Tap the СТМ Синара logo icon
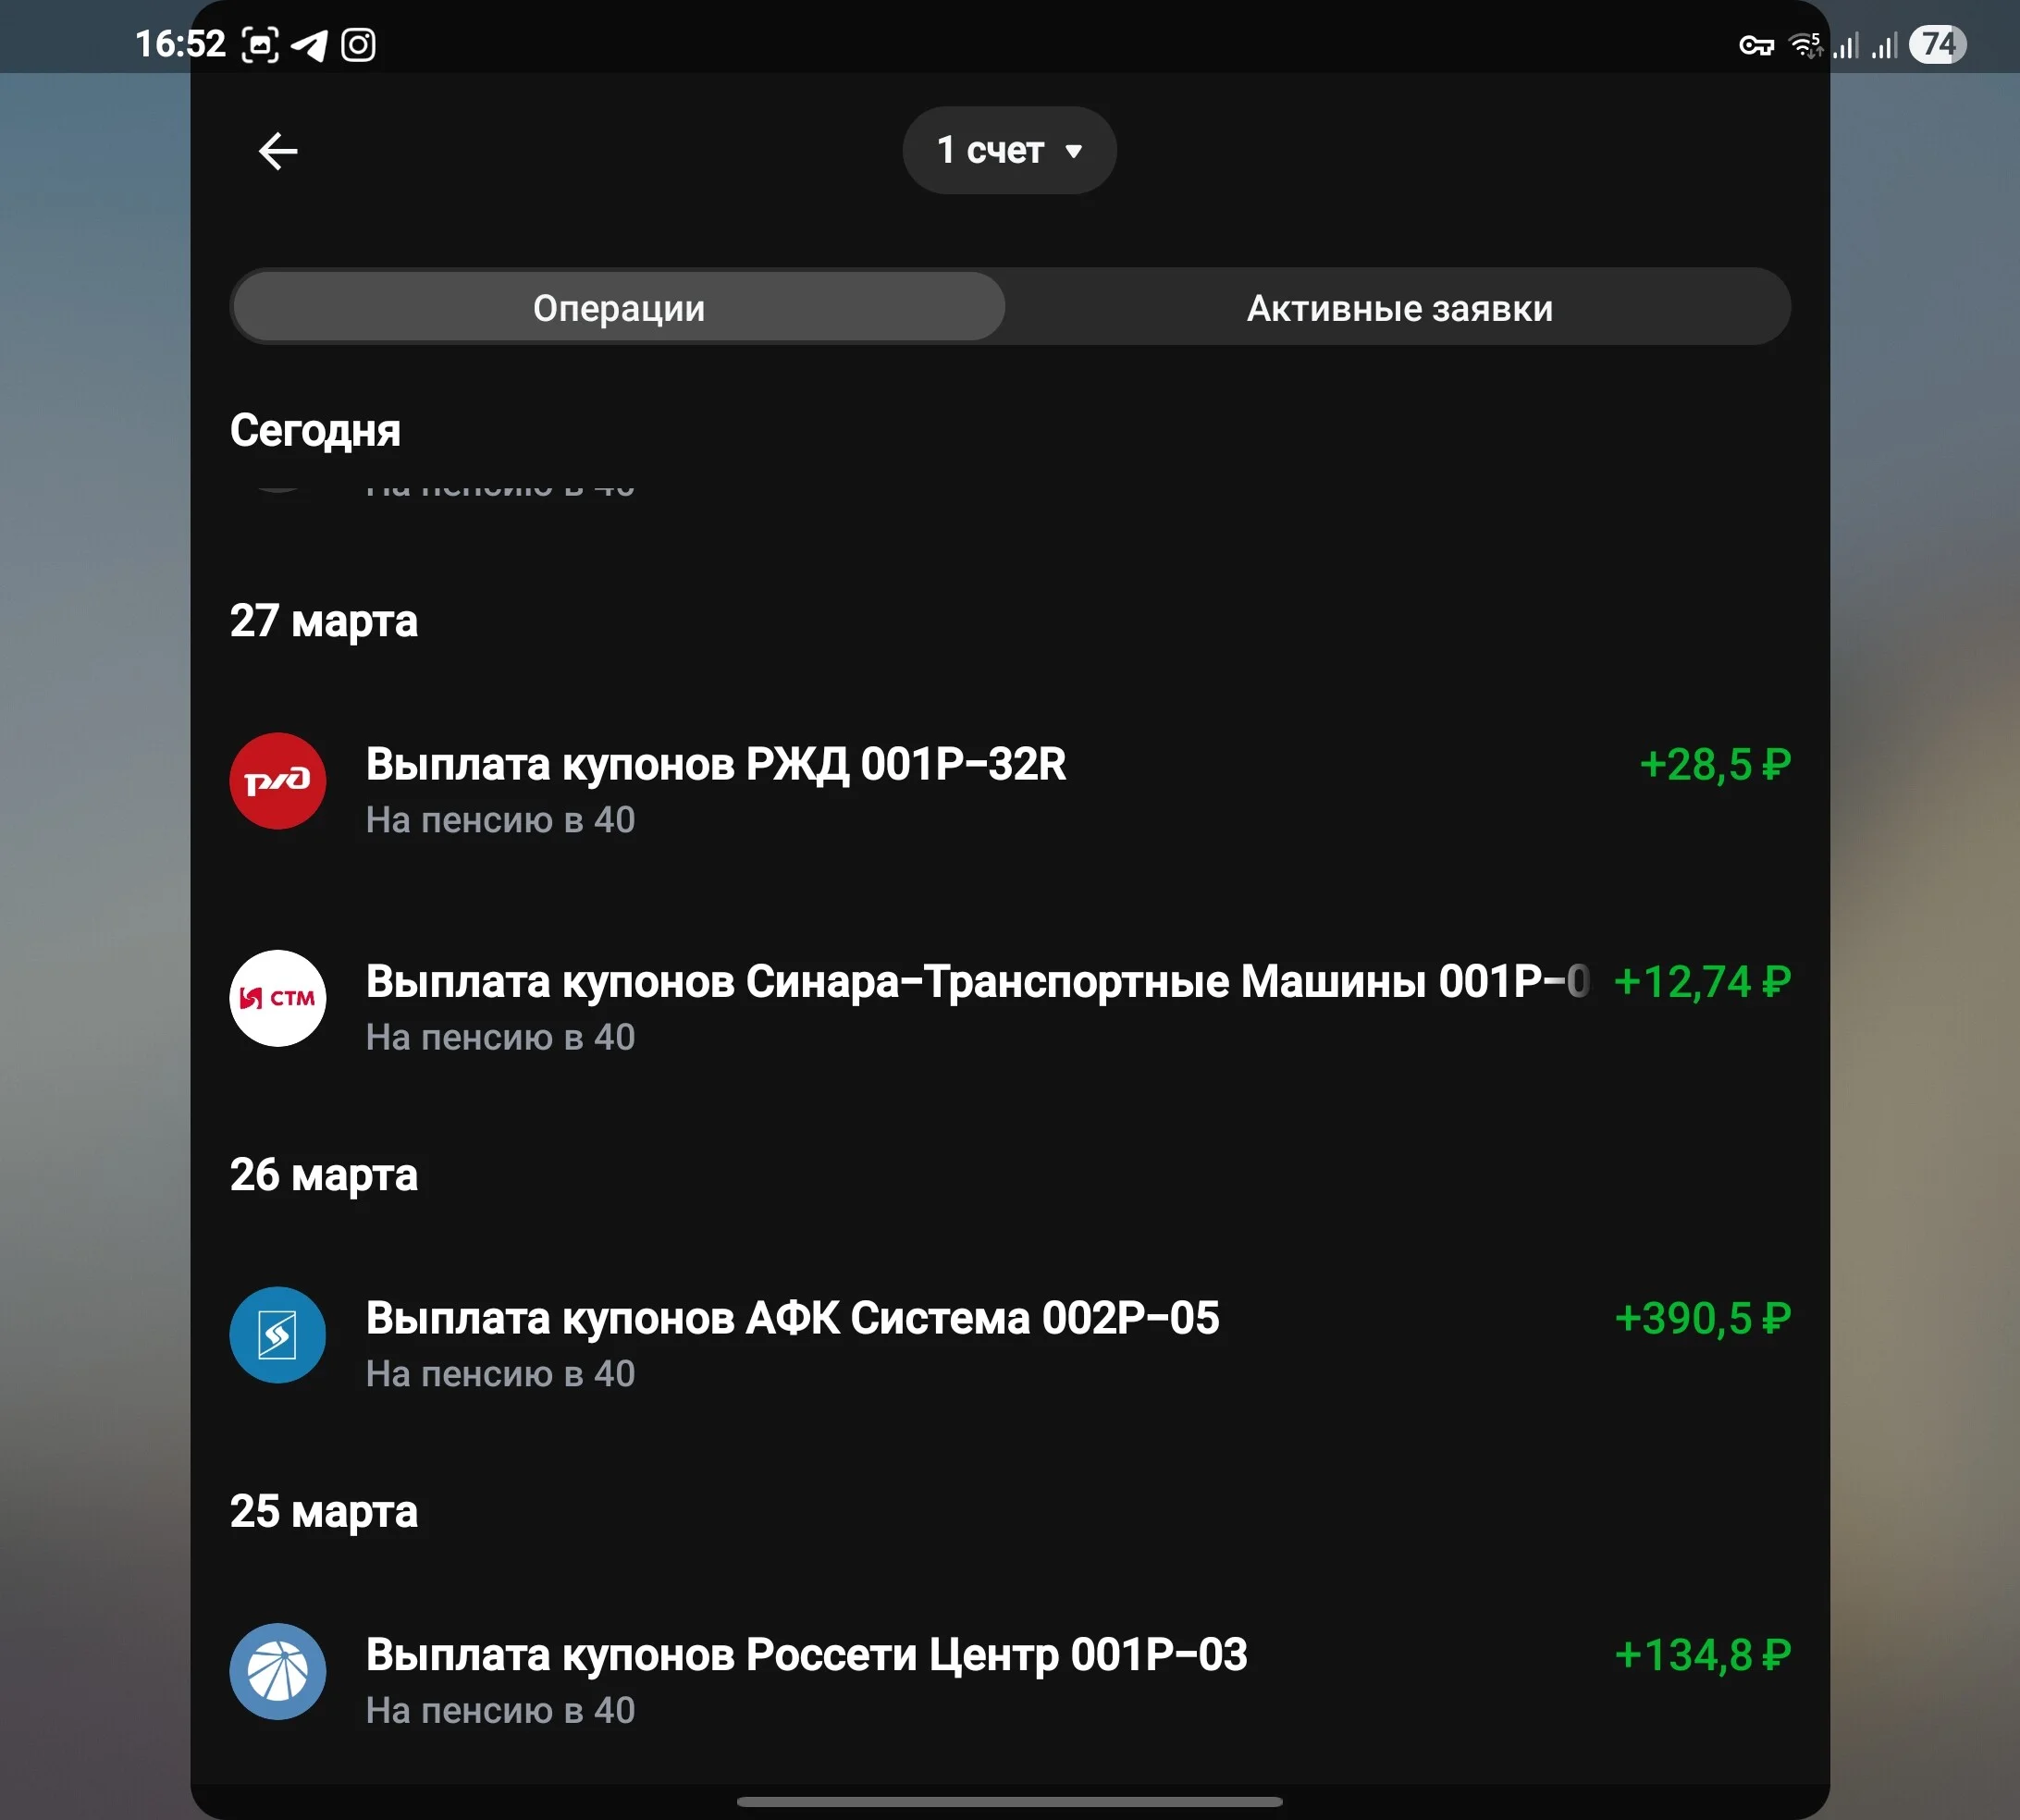Viewport: 2020px width, 1820px height. click(x=278, y=998)
